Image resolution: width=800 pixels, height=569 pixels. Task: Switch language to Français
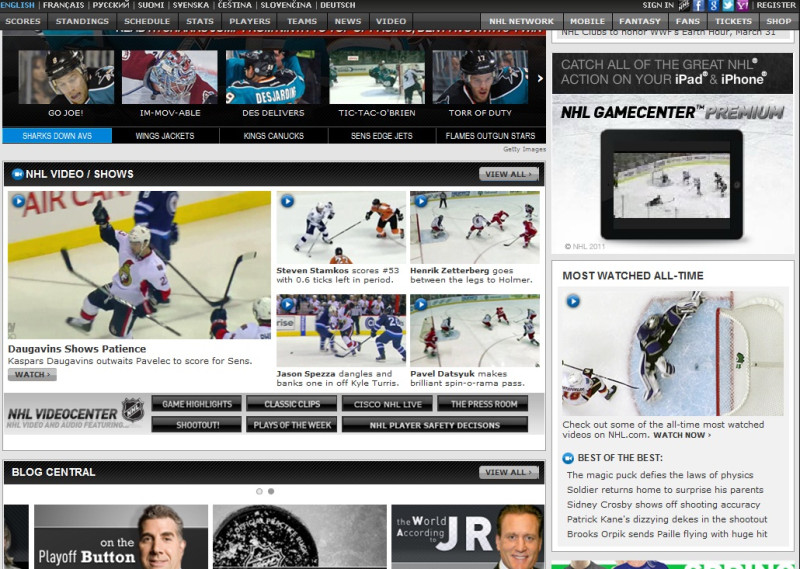pos(63,5)
